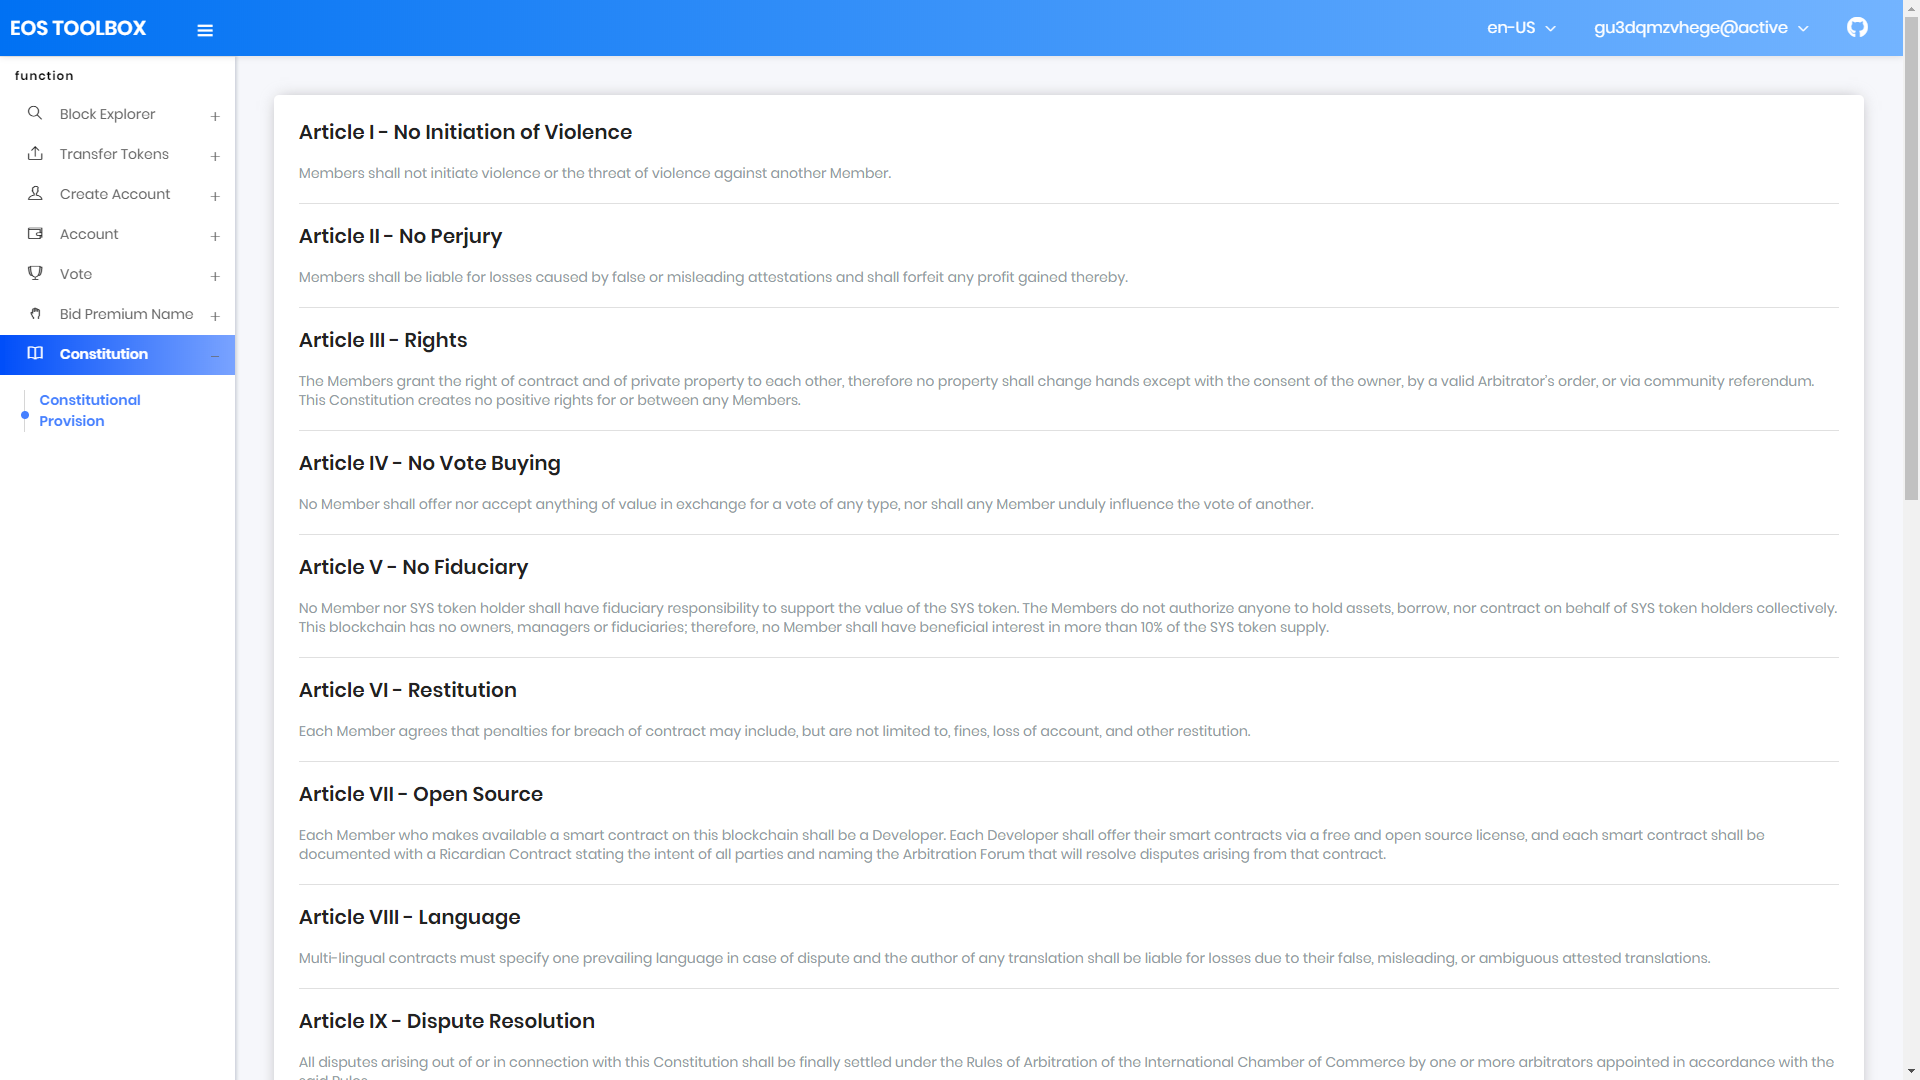Viewport: 1920px width, 1080px height.
Task: Click the Block Explorer magnifier icon
Action: [35, 113]
